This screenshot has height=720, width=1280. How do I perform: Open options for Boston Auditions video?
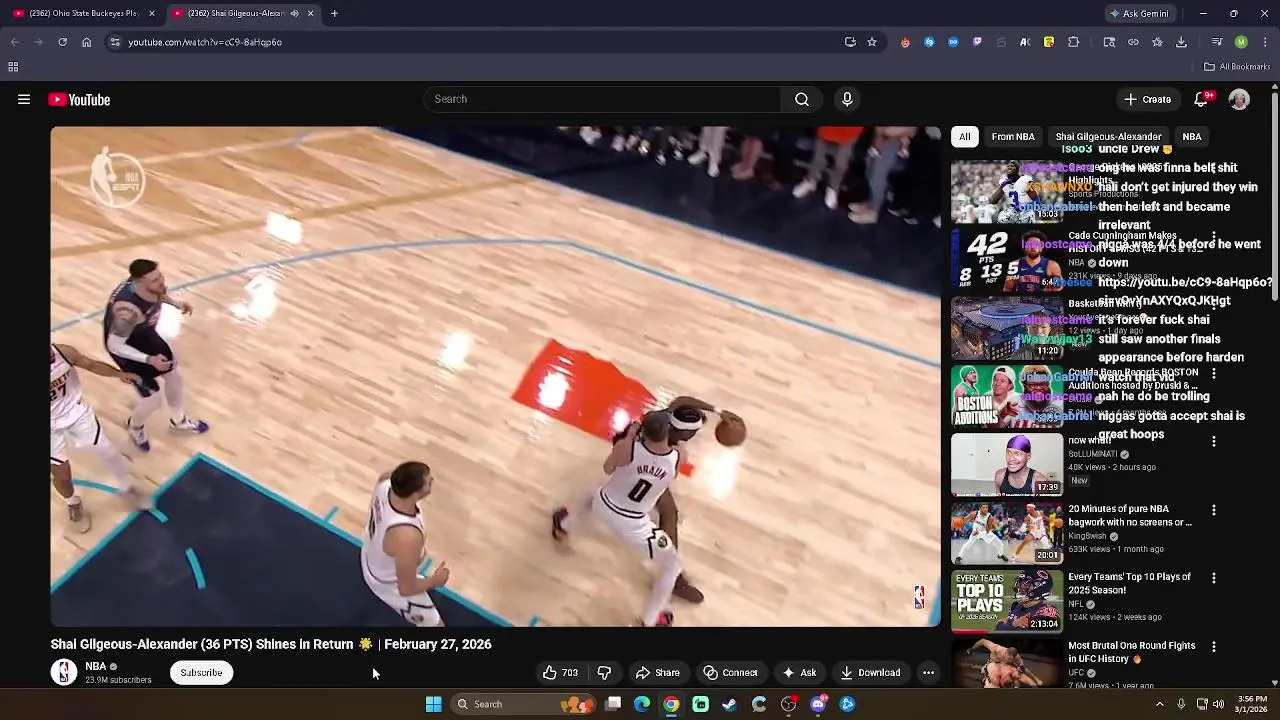pos(1214,373)
